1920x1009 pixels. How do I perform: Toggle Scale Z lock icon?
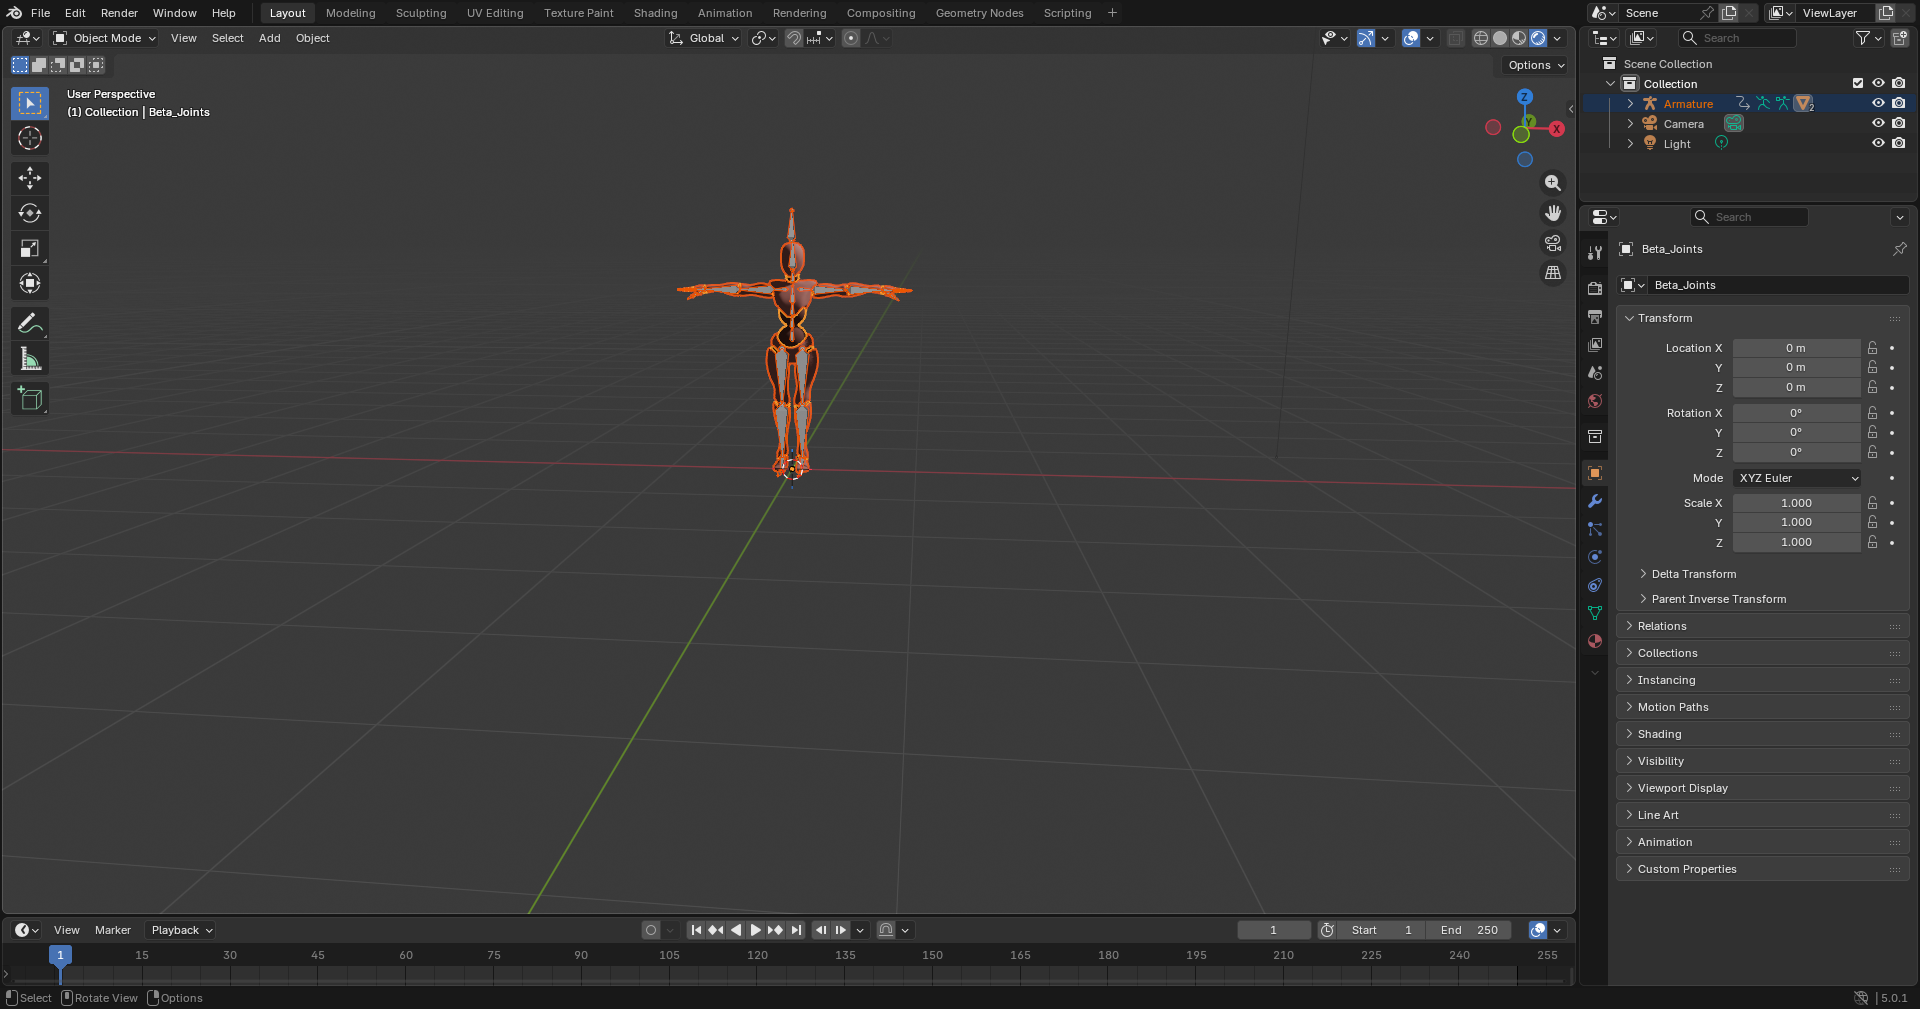click(x=1873, y=542)
